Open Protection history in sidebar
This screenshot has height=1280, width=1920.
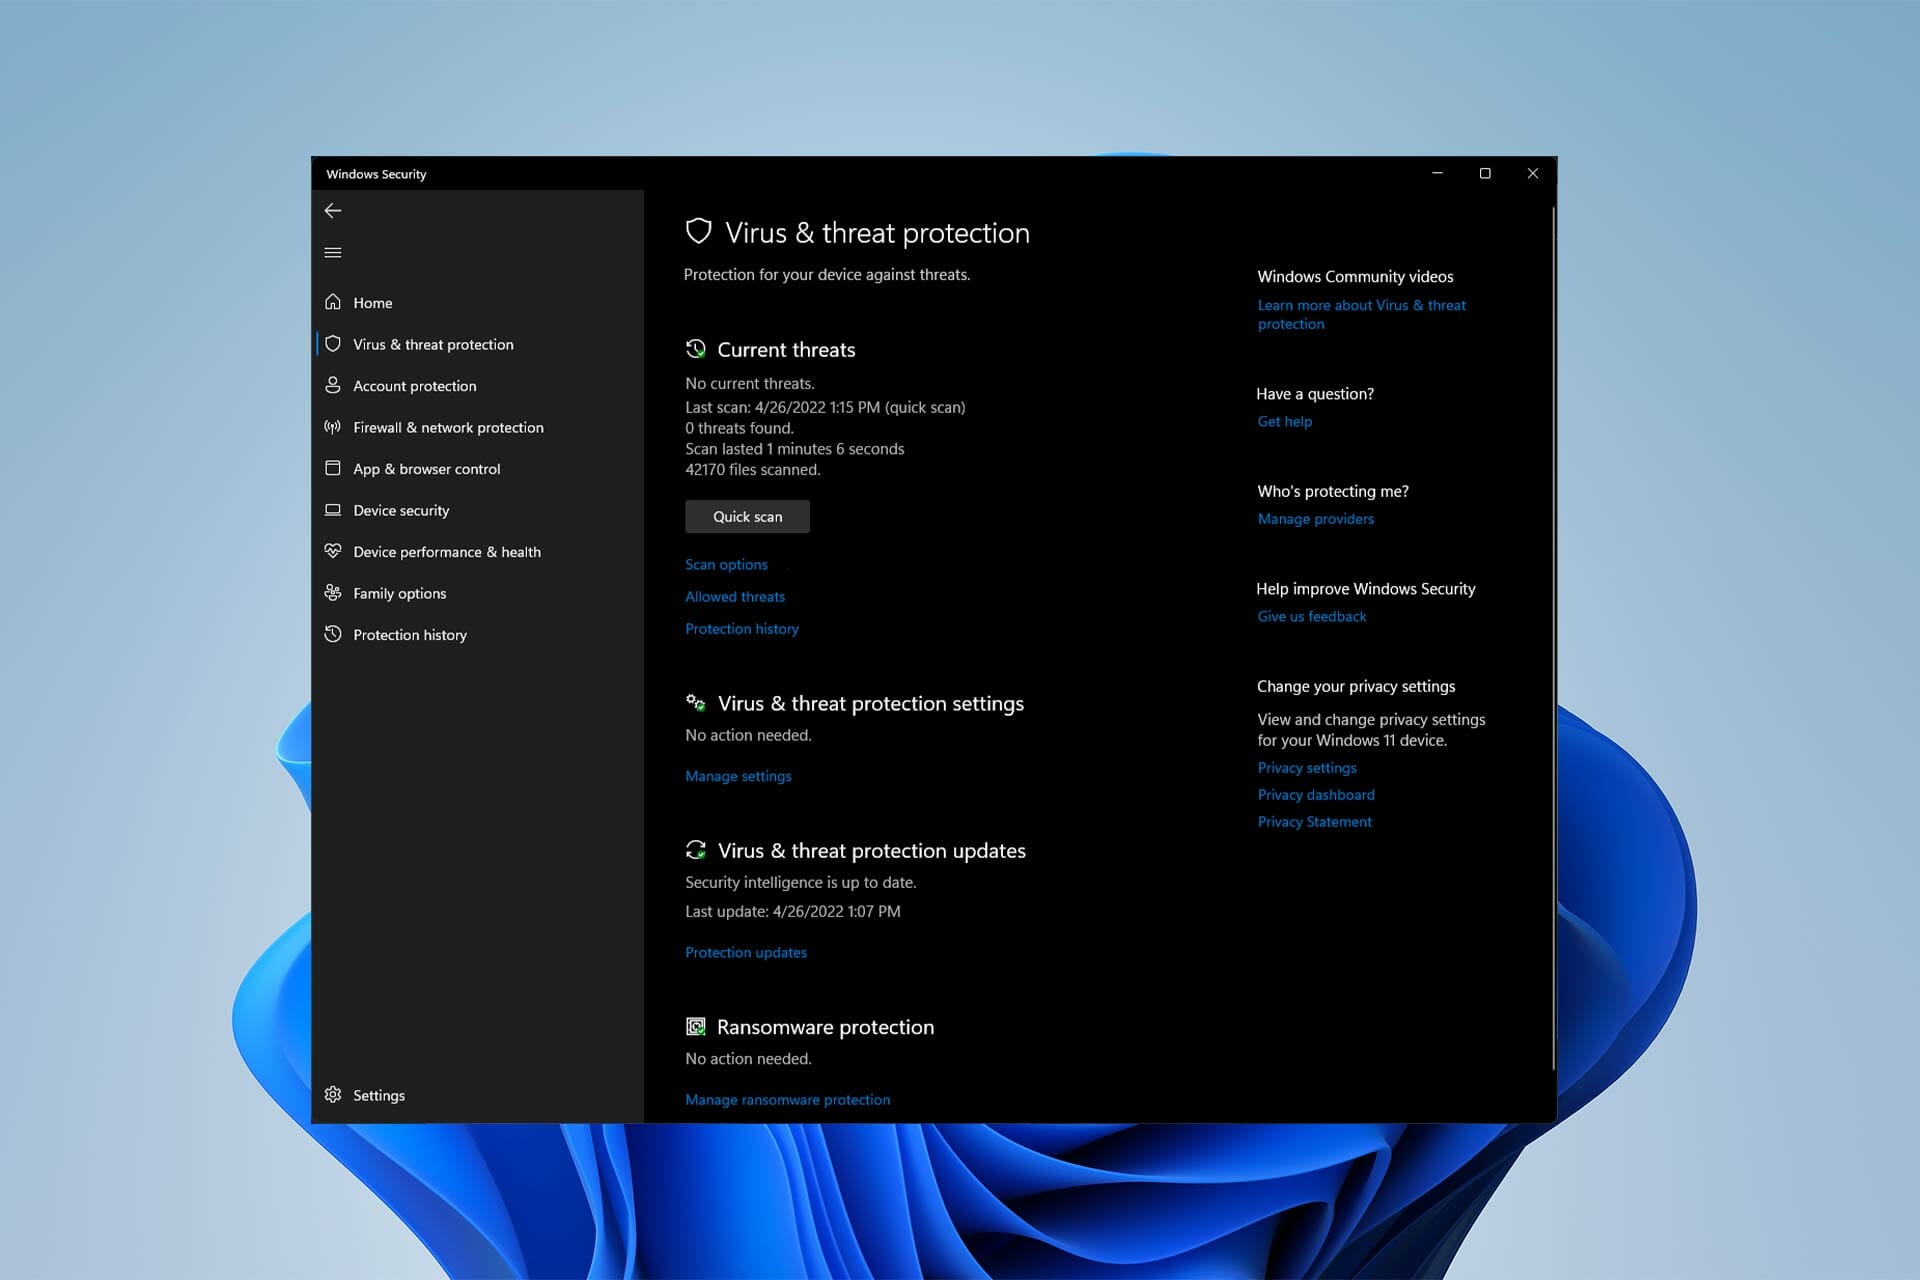(409, 635)
